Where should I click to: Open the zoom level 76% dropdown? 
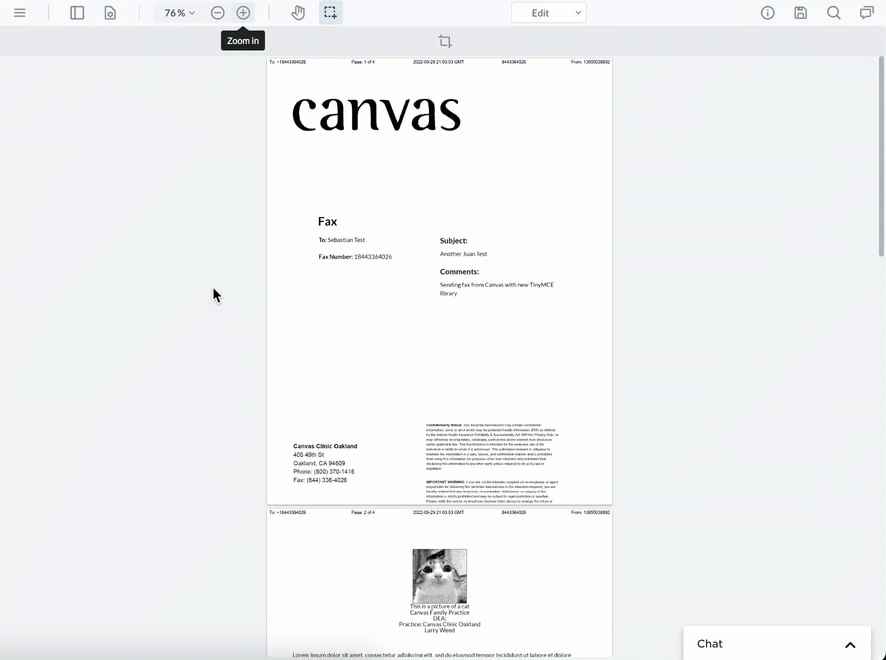click(177, 13)
